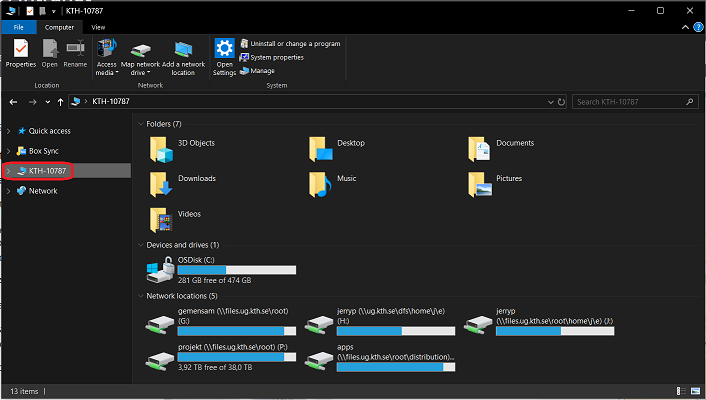
Task: Open the File menu tab
Action: pos(19,27)
